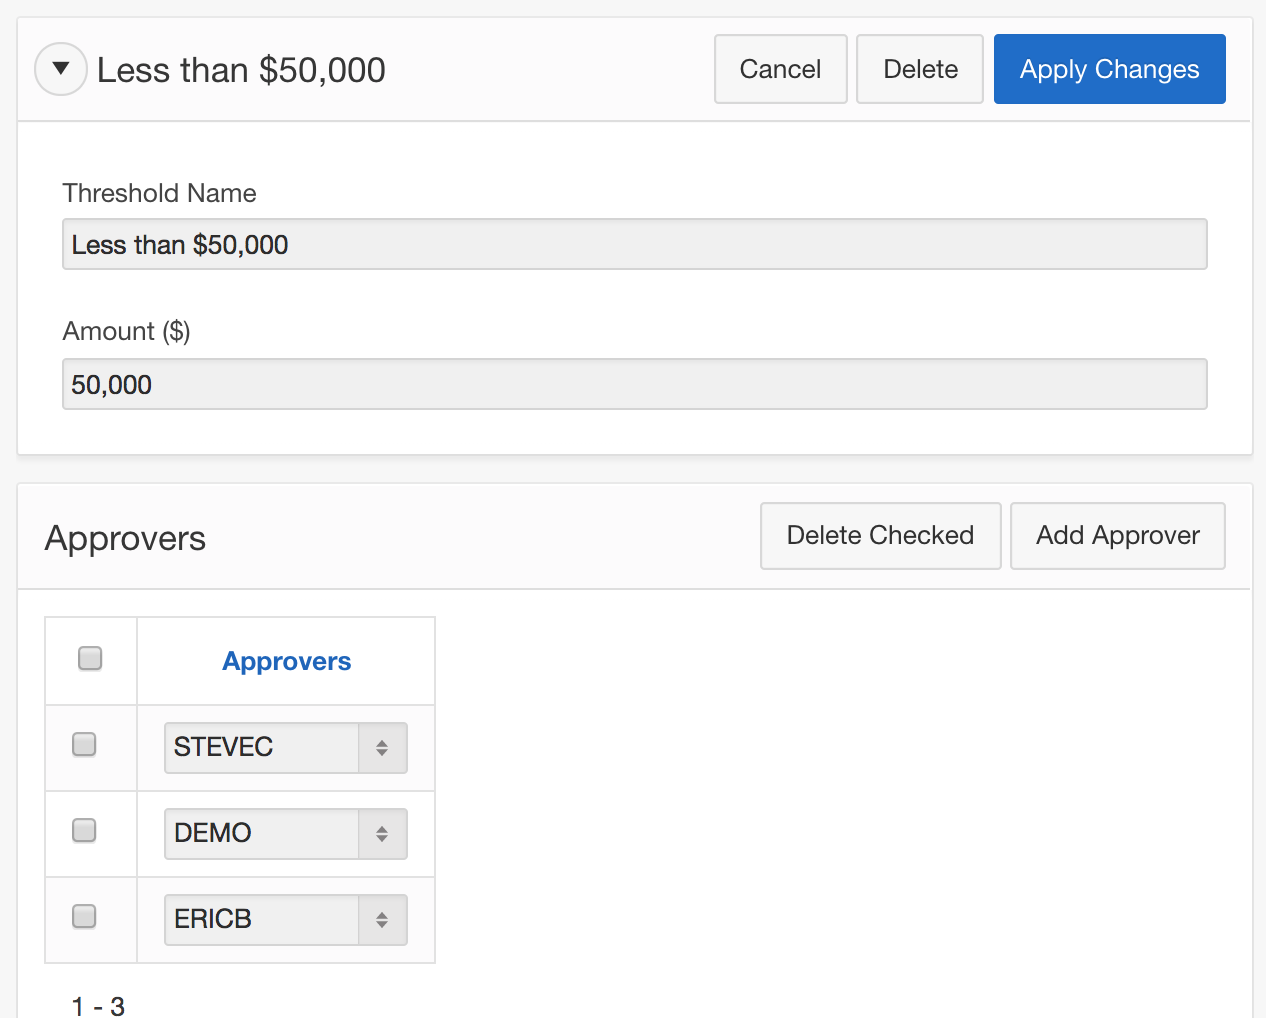Toggle the select-all checkbox in table header
Screen dimensions: 1266x1018
pyautogui.click(x=90, y=658)
